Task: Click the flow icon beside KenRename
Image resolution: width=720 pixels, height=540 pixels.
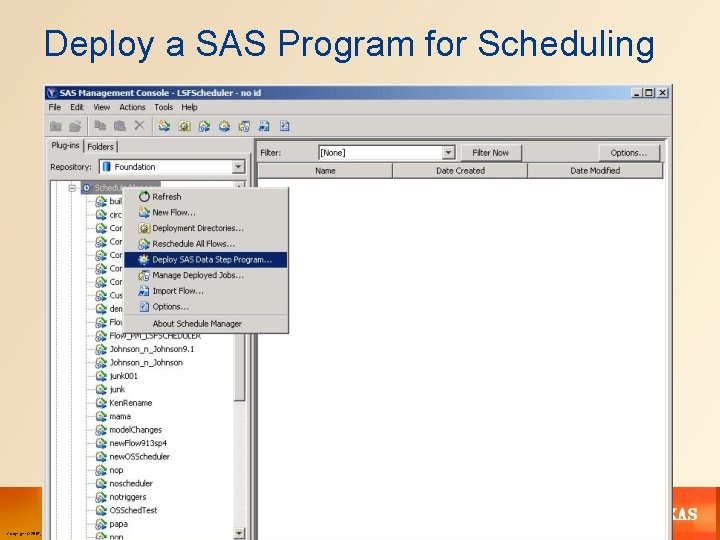Action: [101, 403]
